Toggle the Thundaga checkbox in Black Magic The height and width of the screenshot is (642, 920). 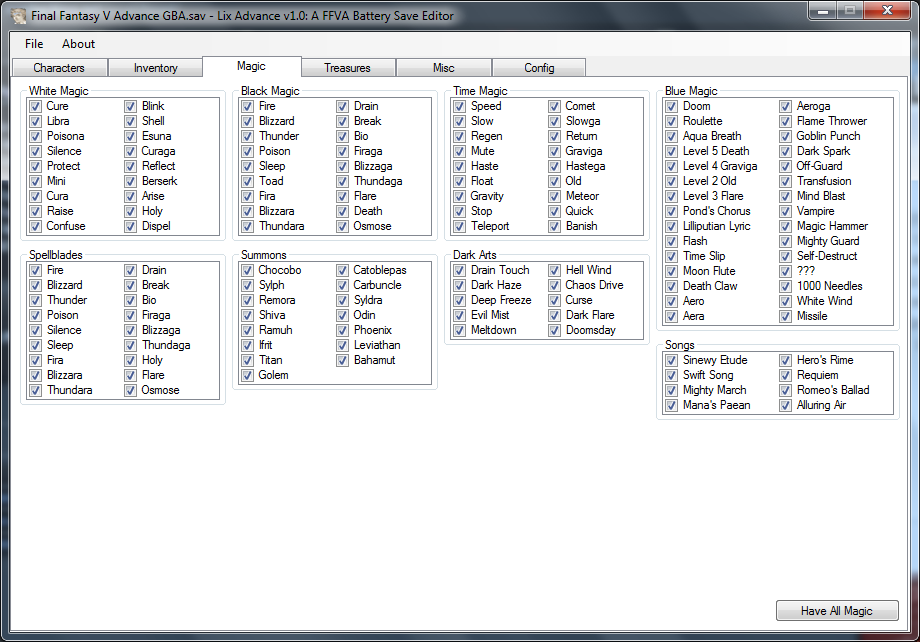[x=342, y=181]
